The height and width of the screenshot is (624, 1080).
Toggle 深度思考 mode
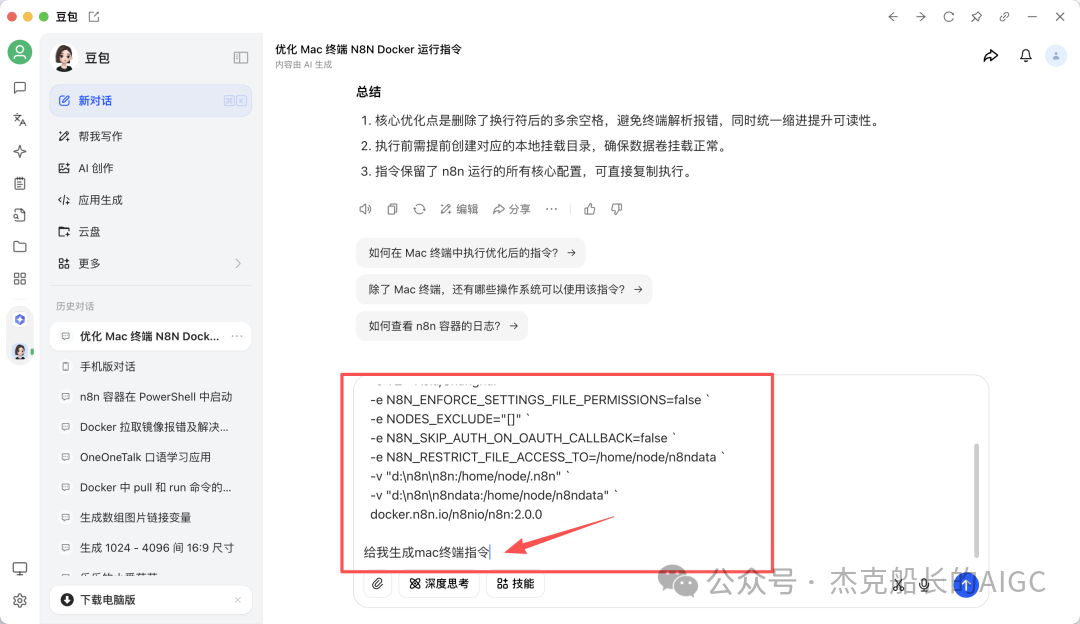point(439,584)
